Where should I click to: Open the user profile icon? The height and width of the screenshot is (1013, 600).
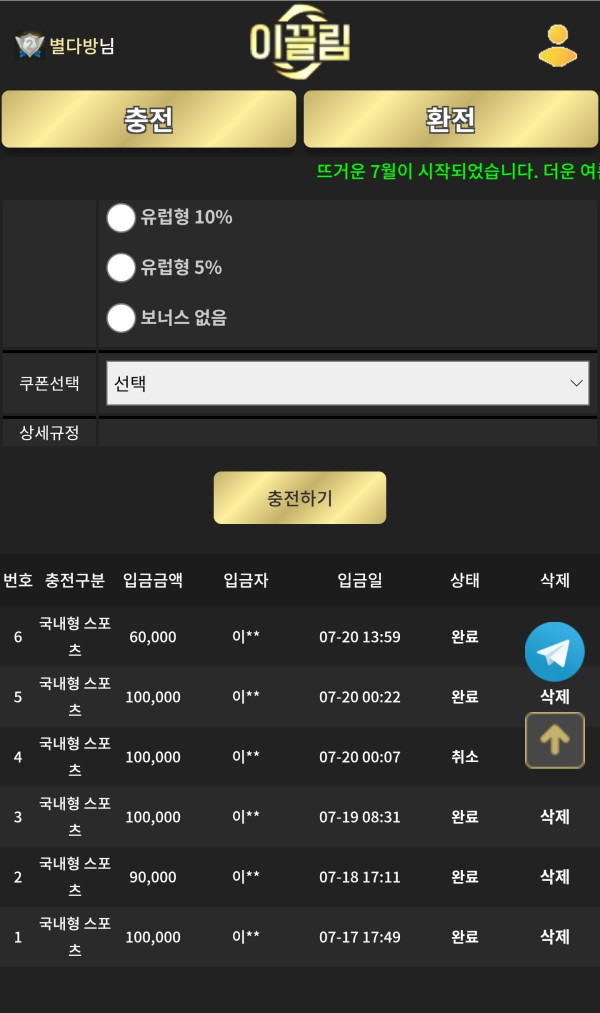[558, 45]
